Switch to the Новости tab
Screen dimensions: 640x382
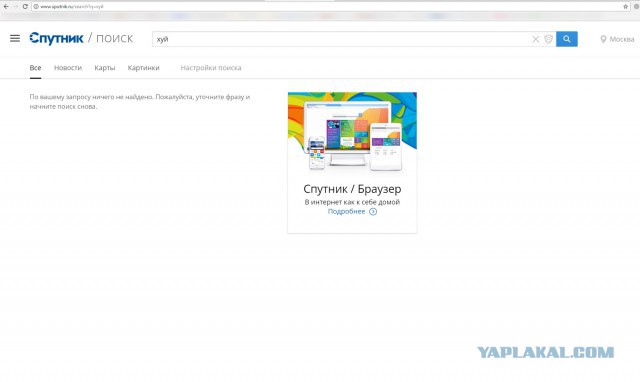(68, 68)
